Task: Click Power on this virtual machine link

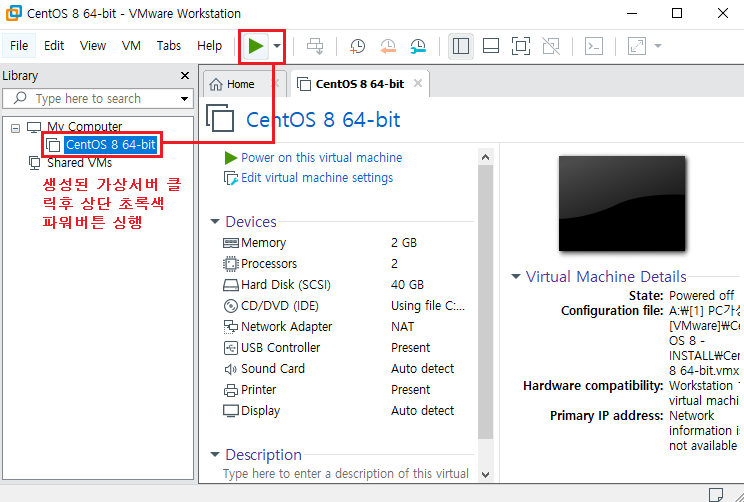Action: pyautogui.click(x=321, y=158)
